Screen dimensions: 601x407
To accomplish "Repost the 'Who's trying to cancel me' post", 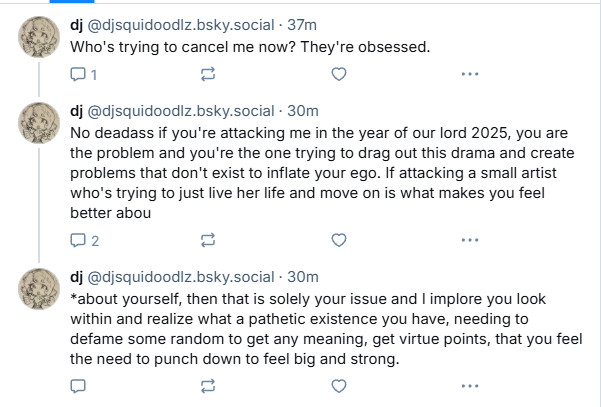I will click(x=208, y=74).
